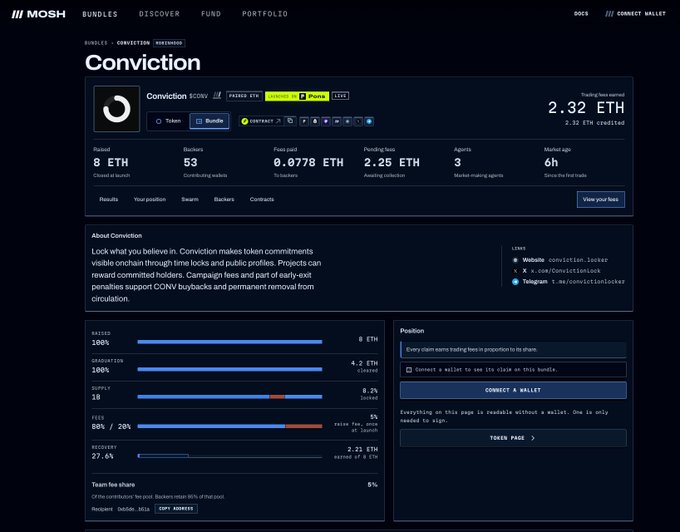Click the 2.32 ETH trading fees value

click(586, 108)
